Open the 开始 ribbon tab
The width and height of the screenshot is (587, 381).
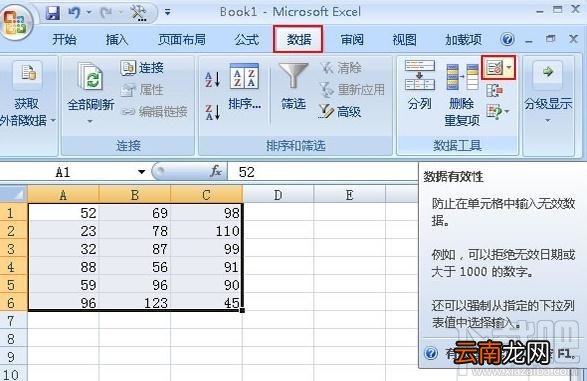[x=64, y=39]
